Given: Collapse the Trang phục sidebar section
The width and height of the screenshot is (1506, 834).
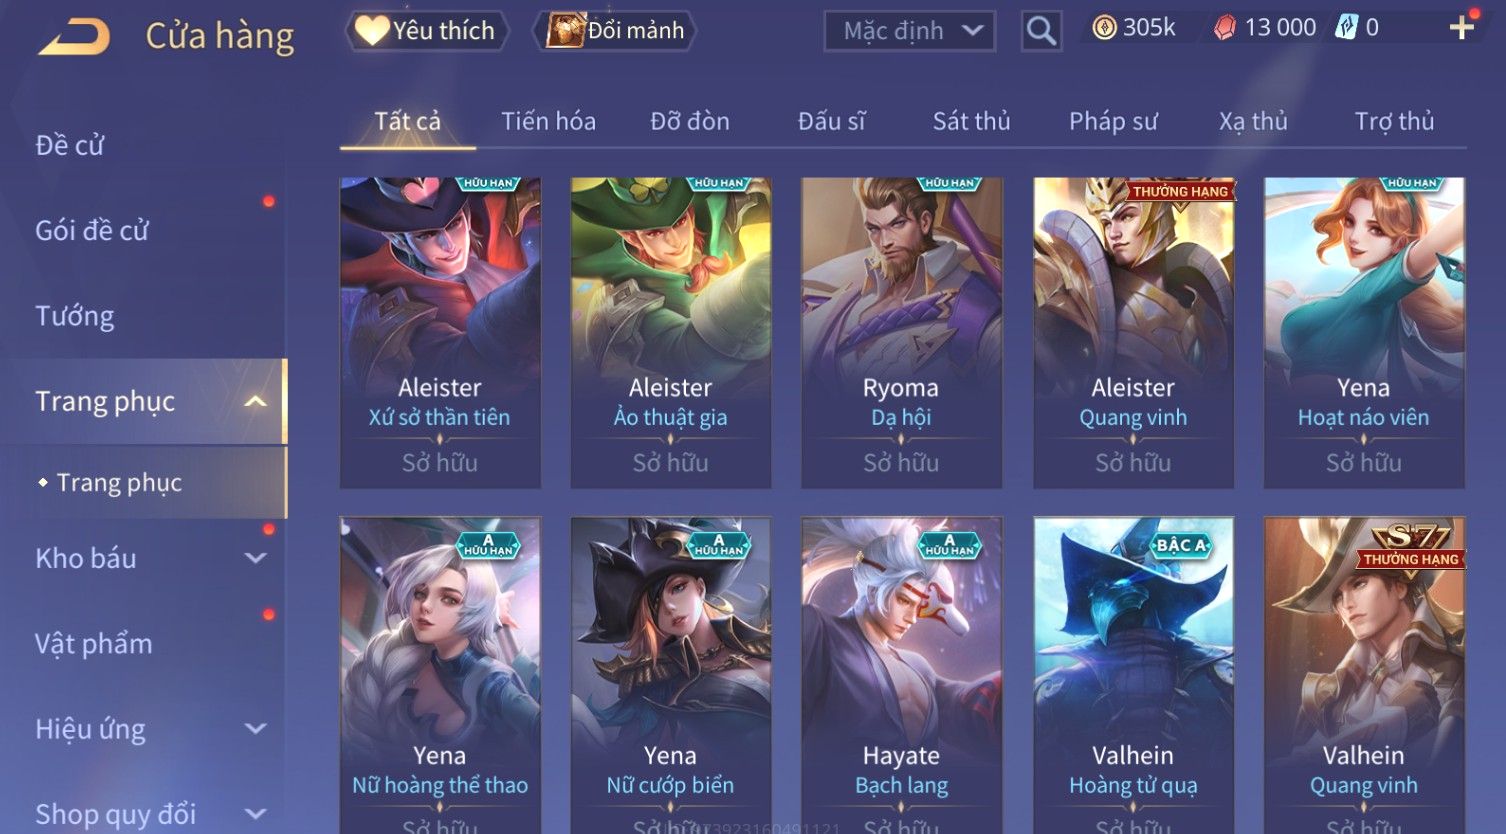Looking at the screenshot, I should tap(256, 402).
